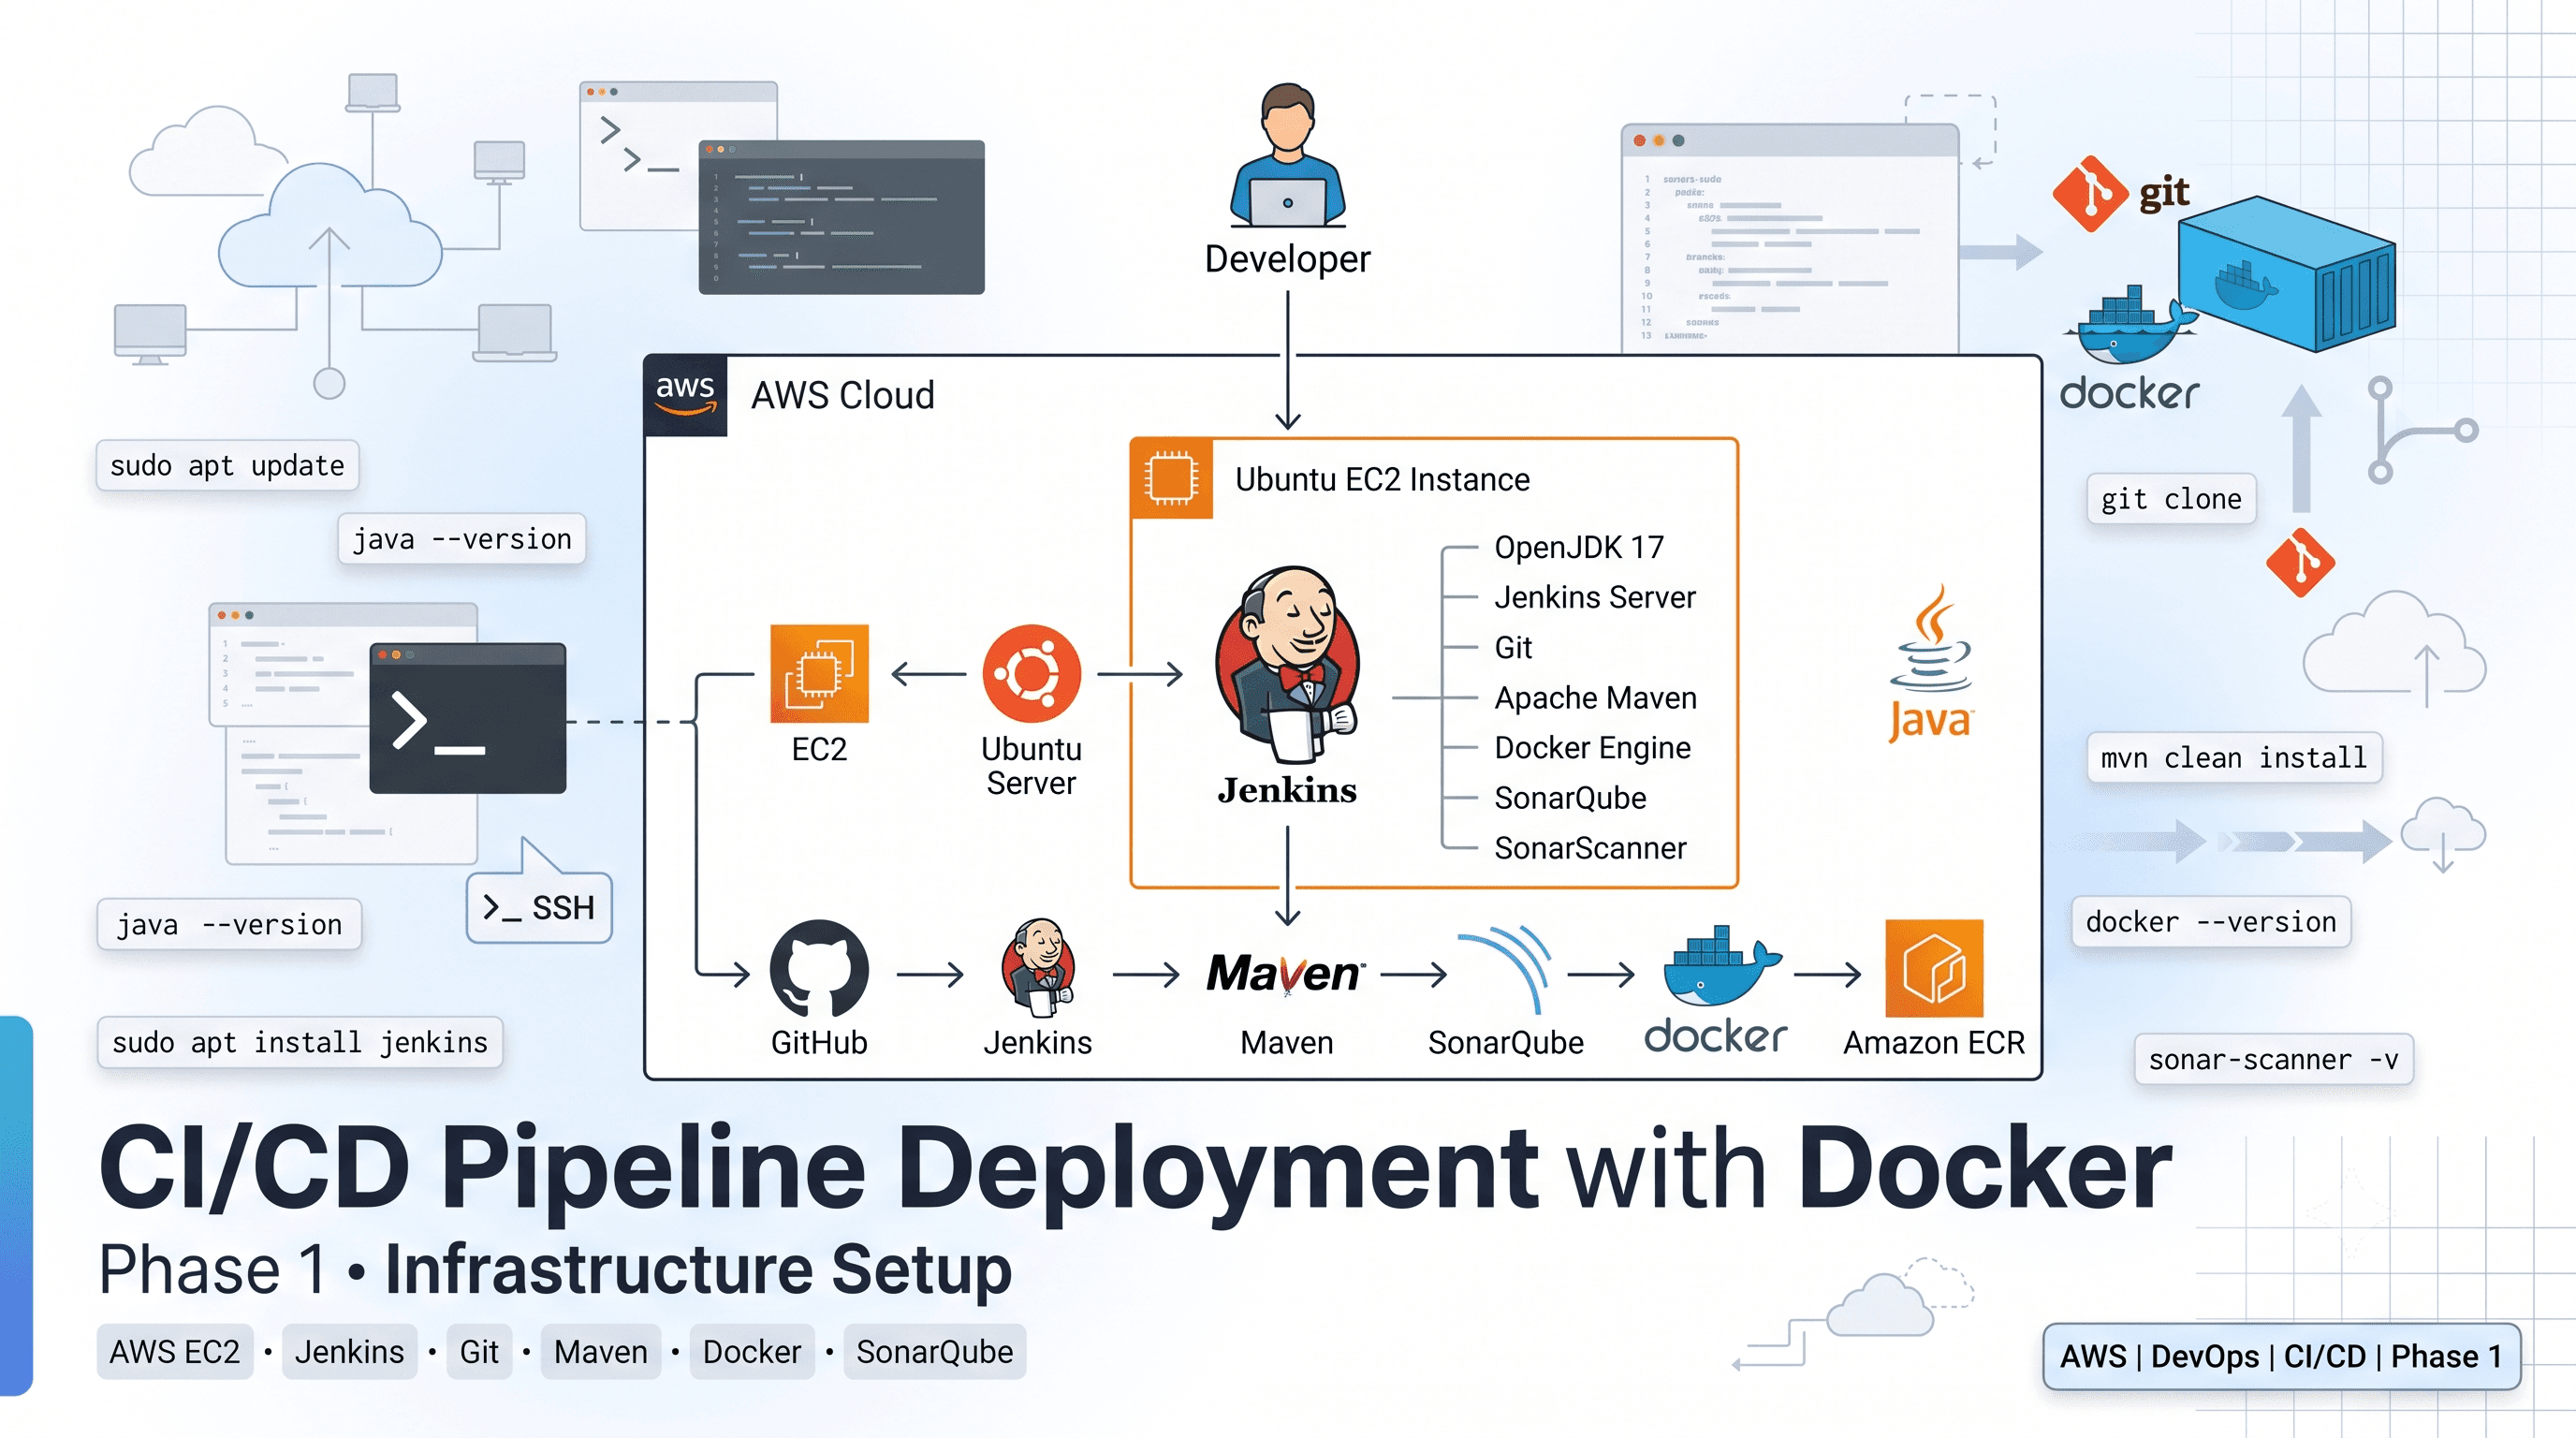Select the mvn clean install chip
The height and width of the screenshot is (1438, 2576).
click(2234, 757)
